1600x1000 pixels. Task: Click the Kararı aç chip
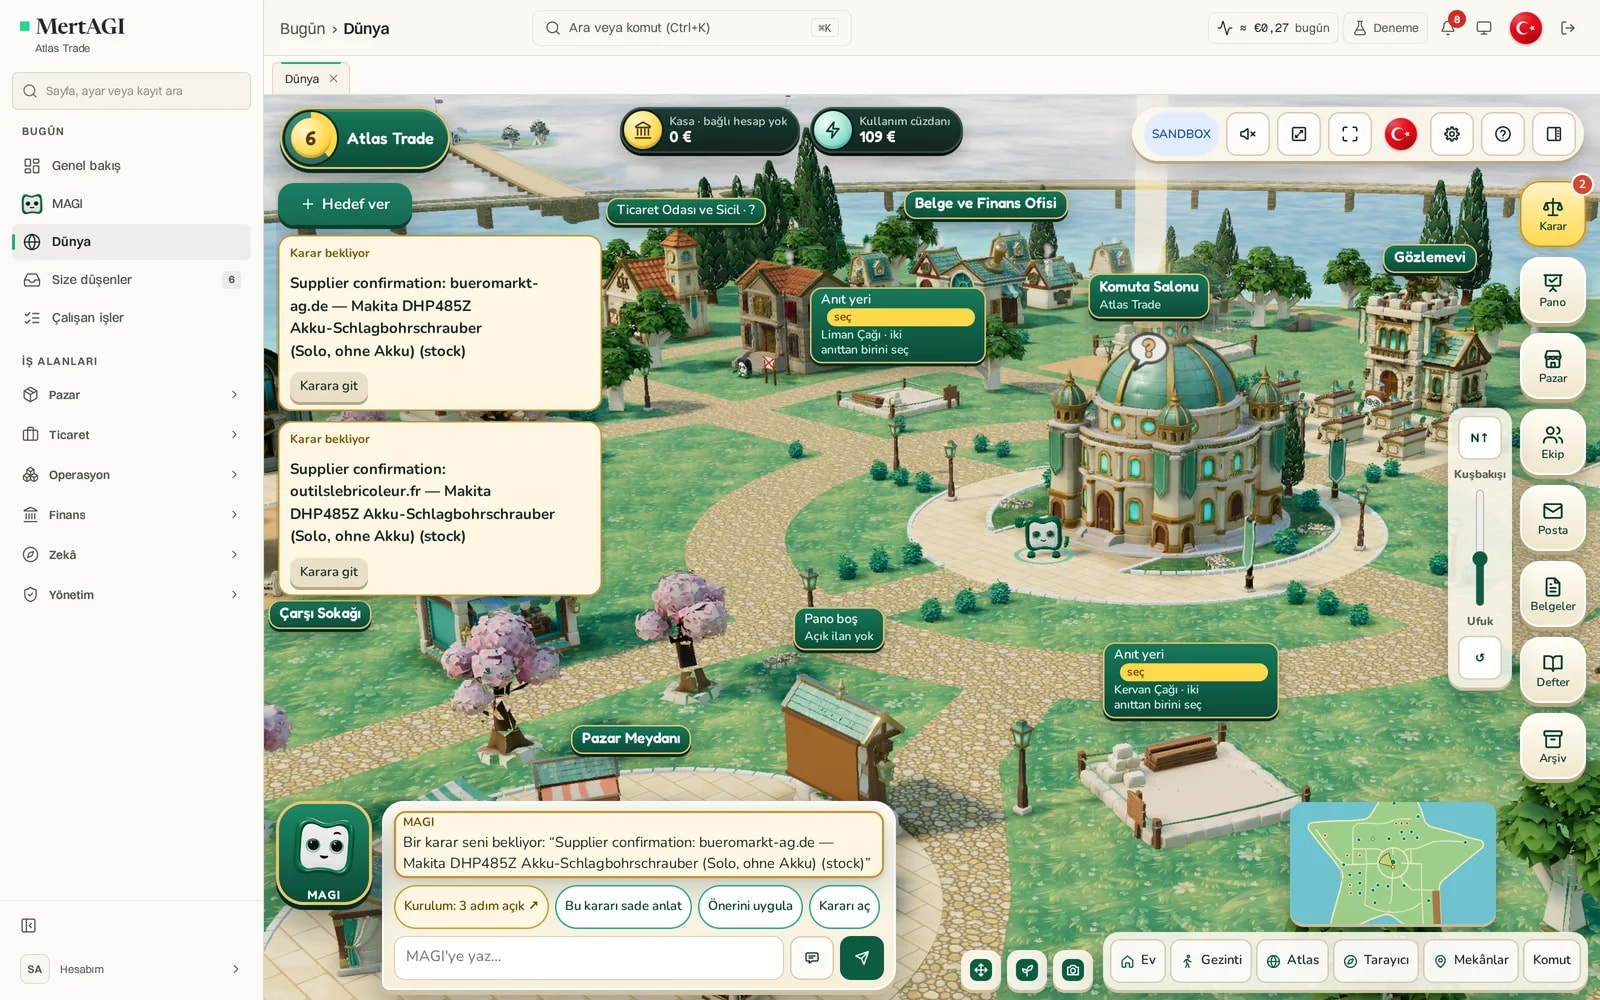click(x=844, y=906)
